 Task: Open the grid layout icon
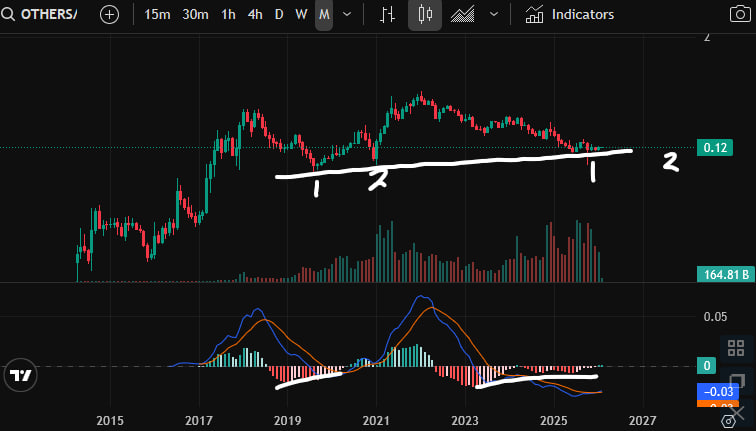736,348
